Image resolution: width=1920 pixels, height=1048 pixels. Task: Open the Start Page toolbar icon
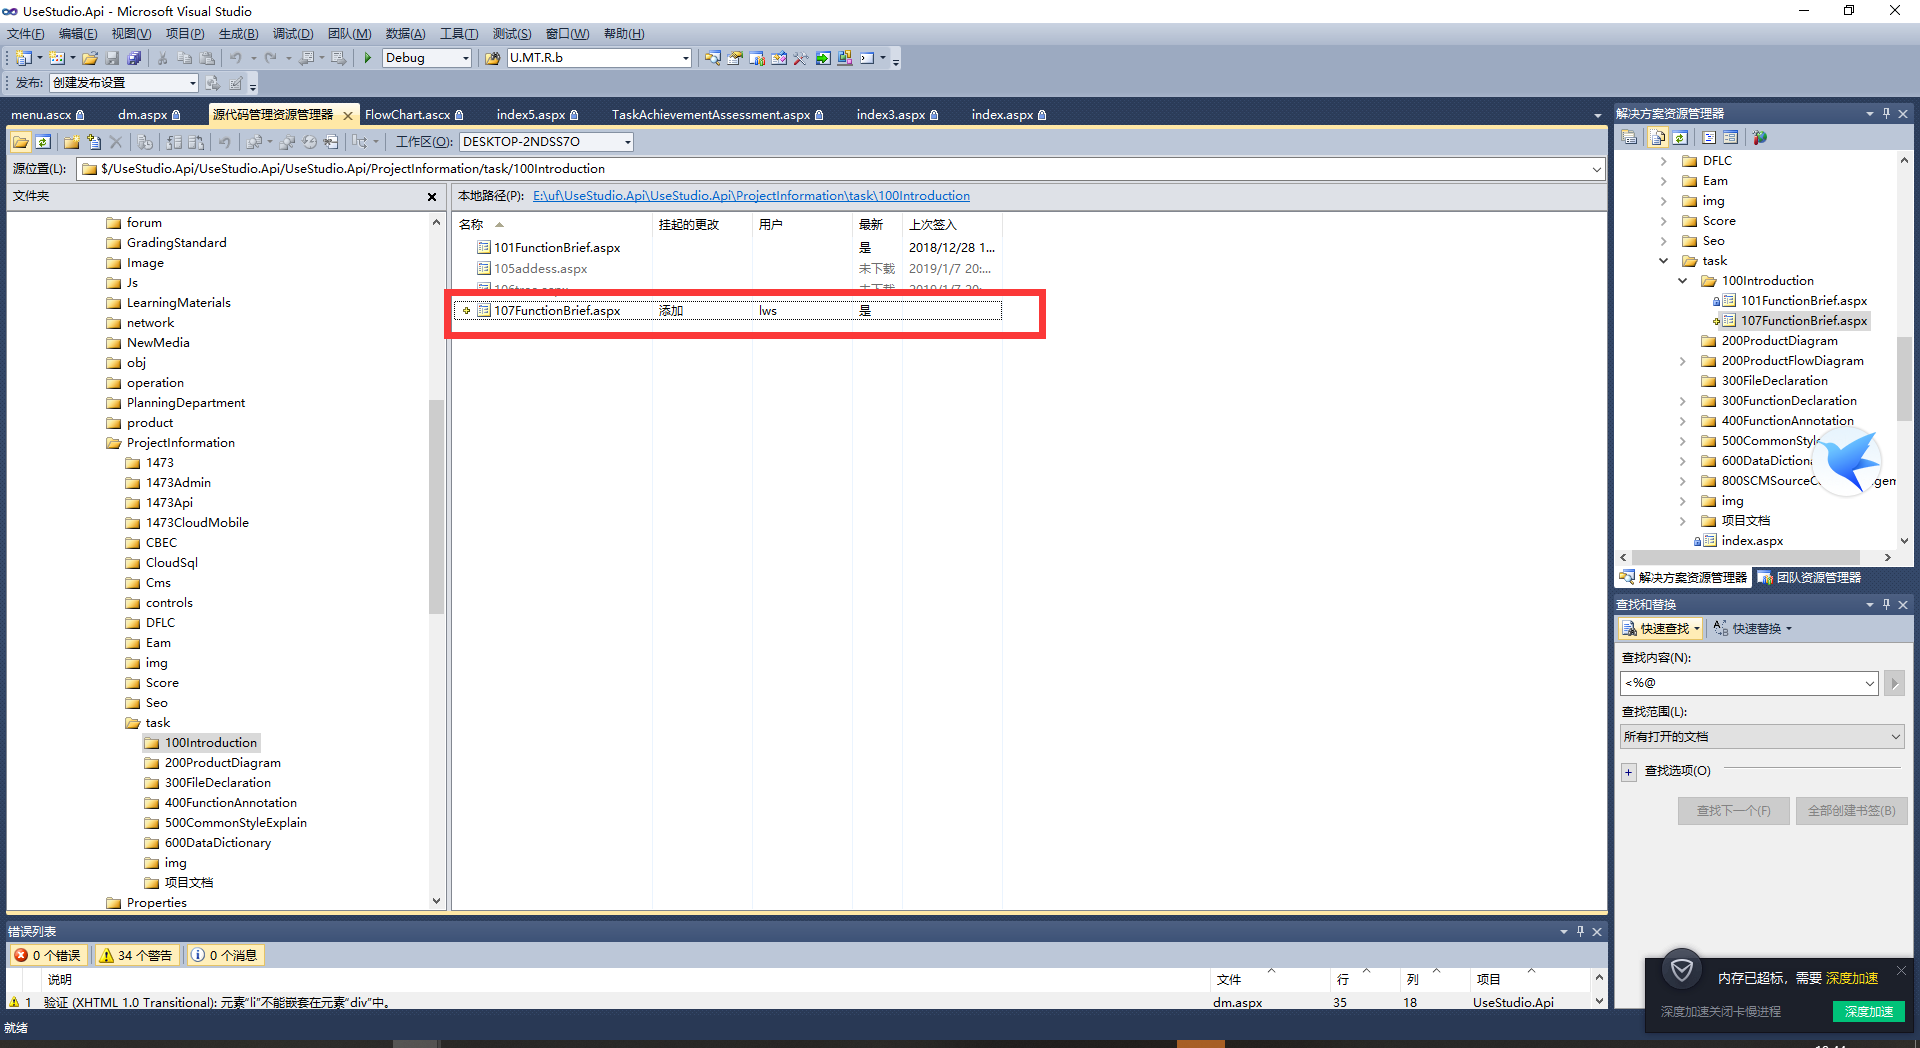822,58
